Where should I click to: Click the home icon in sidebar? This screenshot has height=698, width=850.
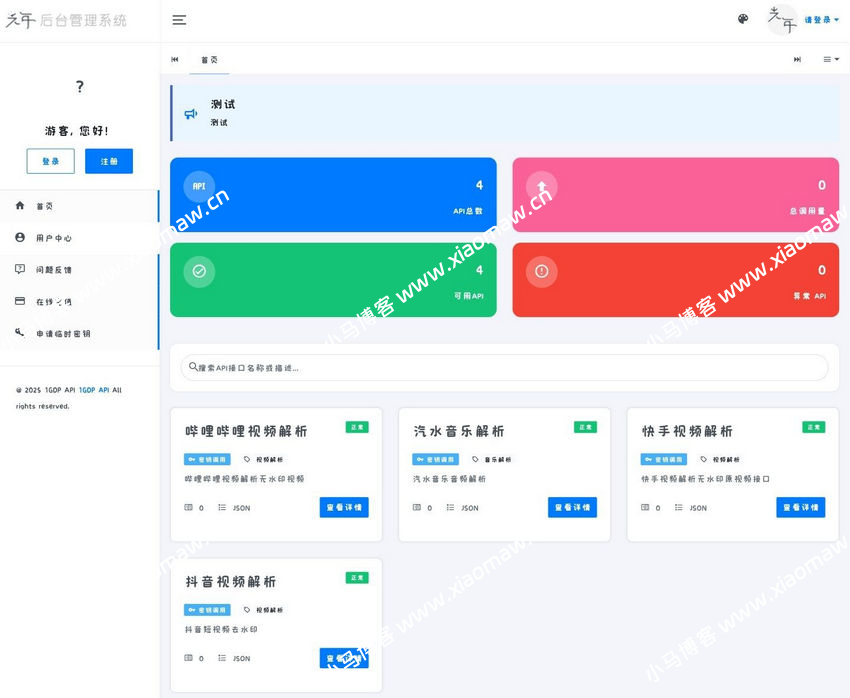(20, 205)
